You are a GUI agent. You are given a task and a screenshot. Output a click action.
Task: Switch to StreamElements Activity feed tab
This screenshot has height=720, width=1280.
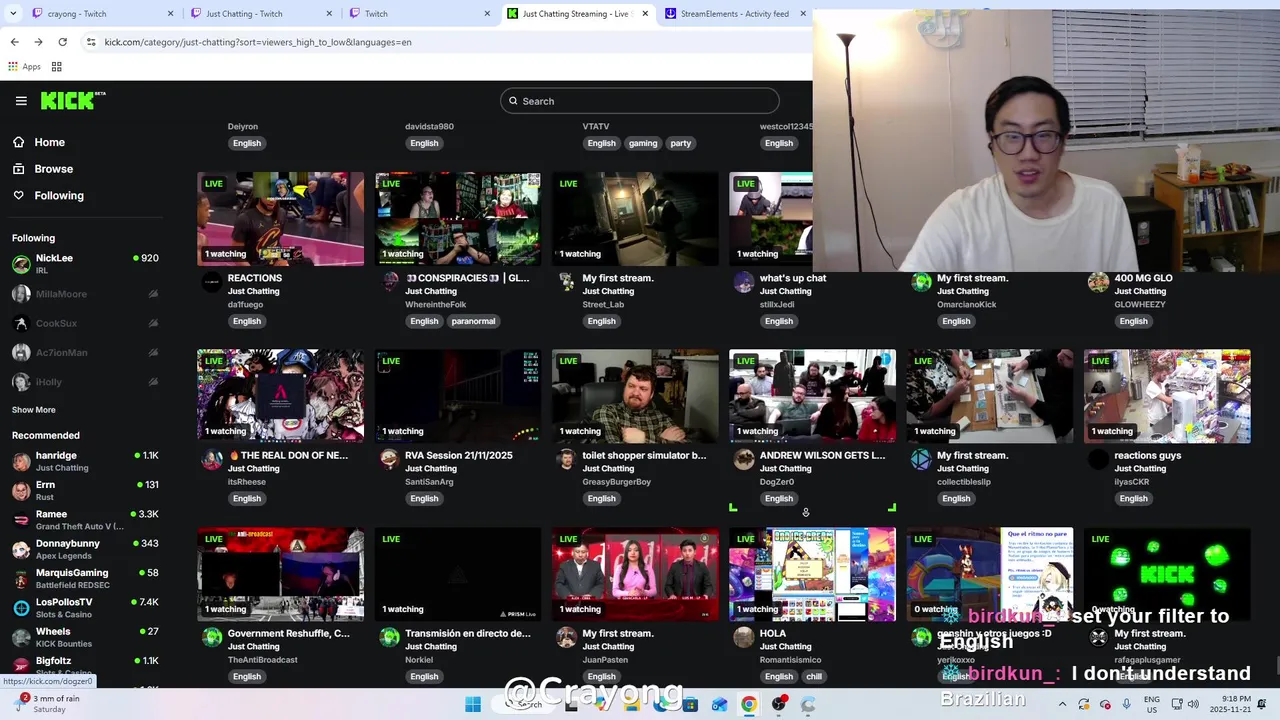click(x=735, y=14)
